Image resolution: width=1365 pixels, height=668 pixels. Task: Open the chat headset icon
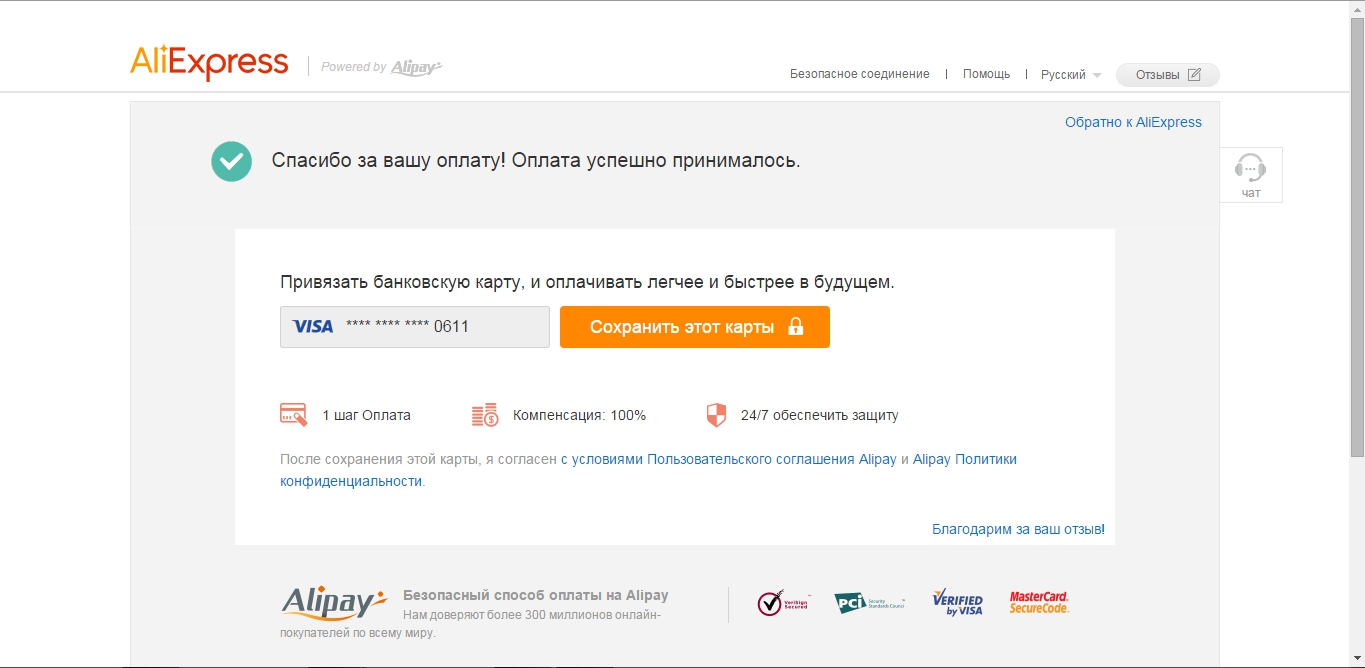click(x=1251, y=166)
